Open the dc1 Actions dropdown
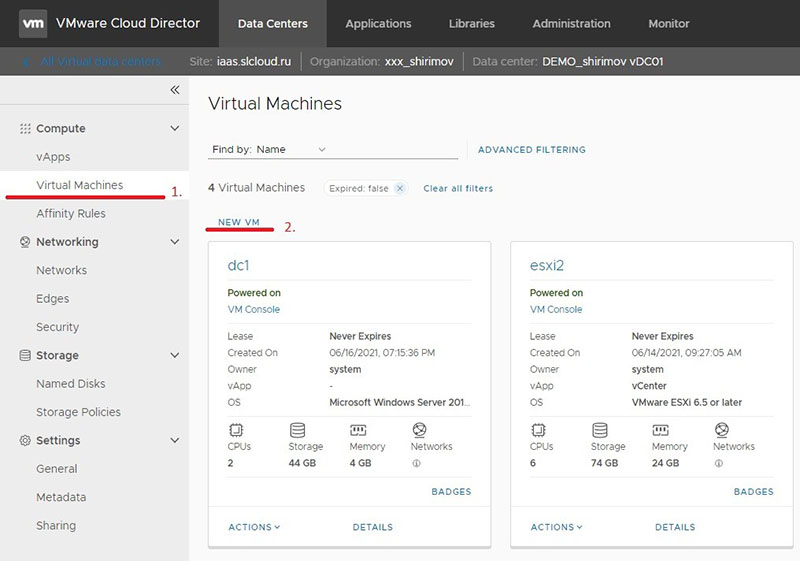 pyautogui.click(x=254, y=527)
